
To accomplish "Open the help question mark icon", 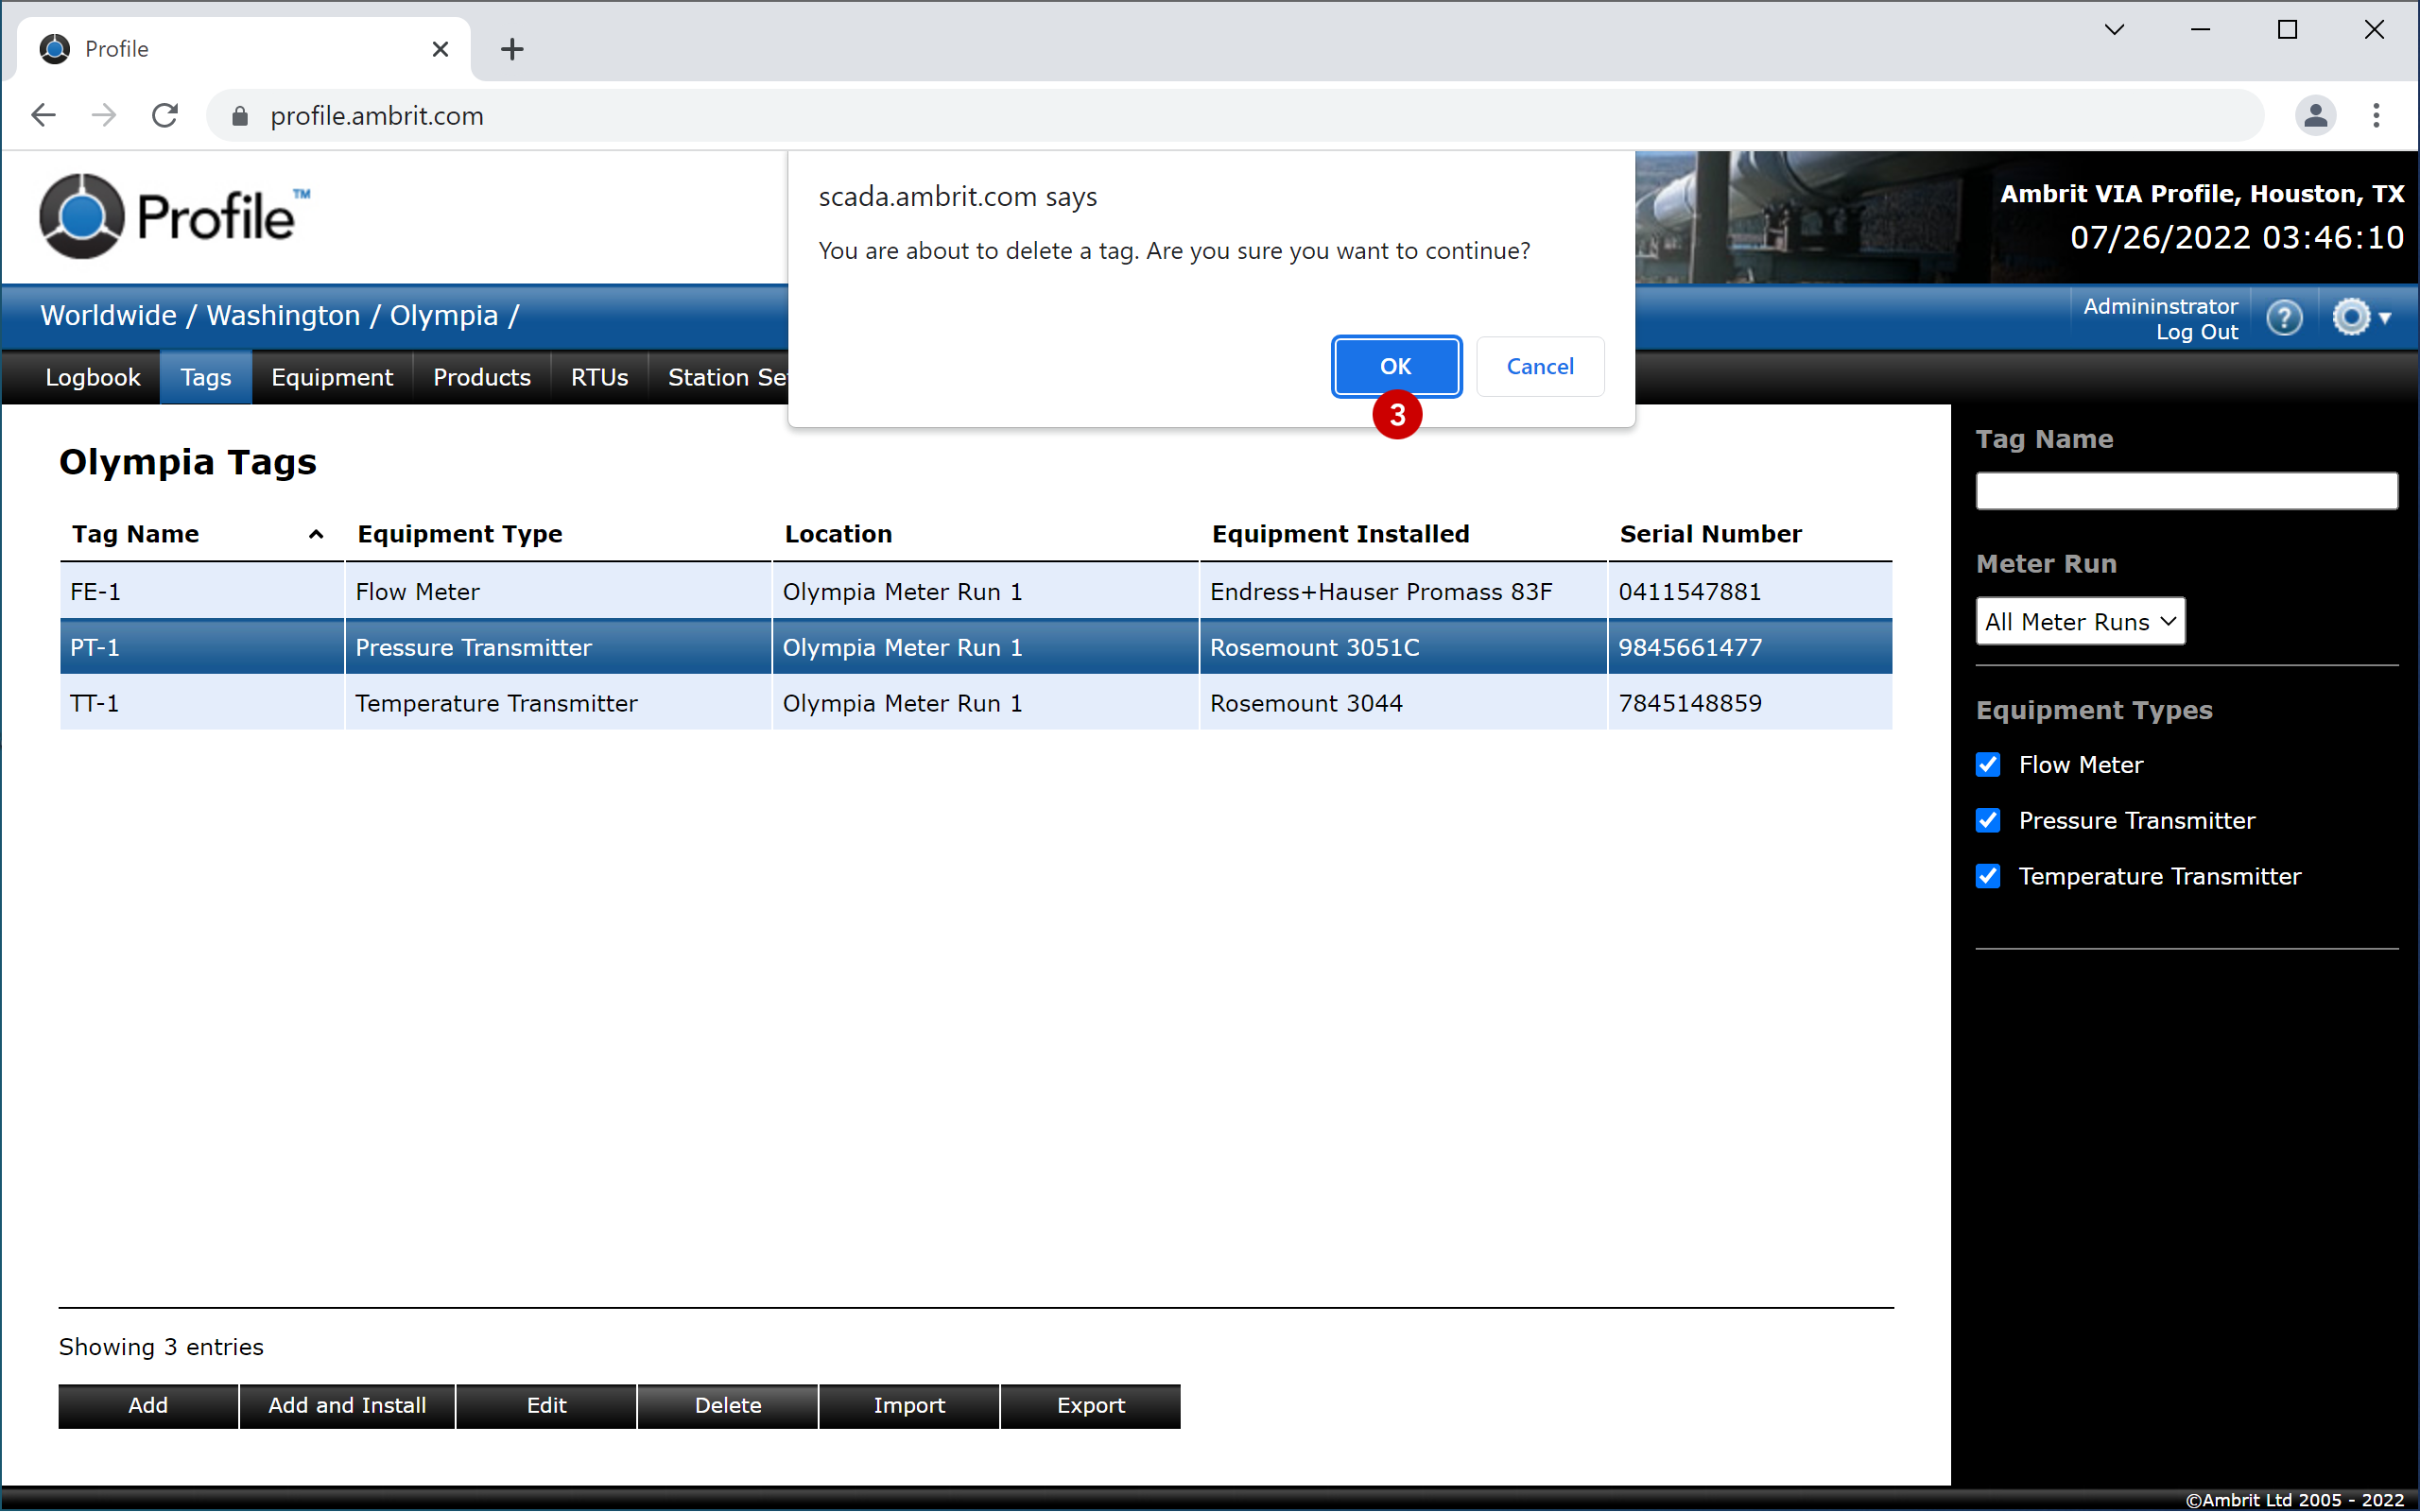I will pyautogui.click(x=2284, y=318).
